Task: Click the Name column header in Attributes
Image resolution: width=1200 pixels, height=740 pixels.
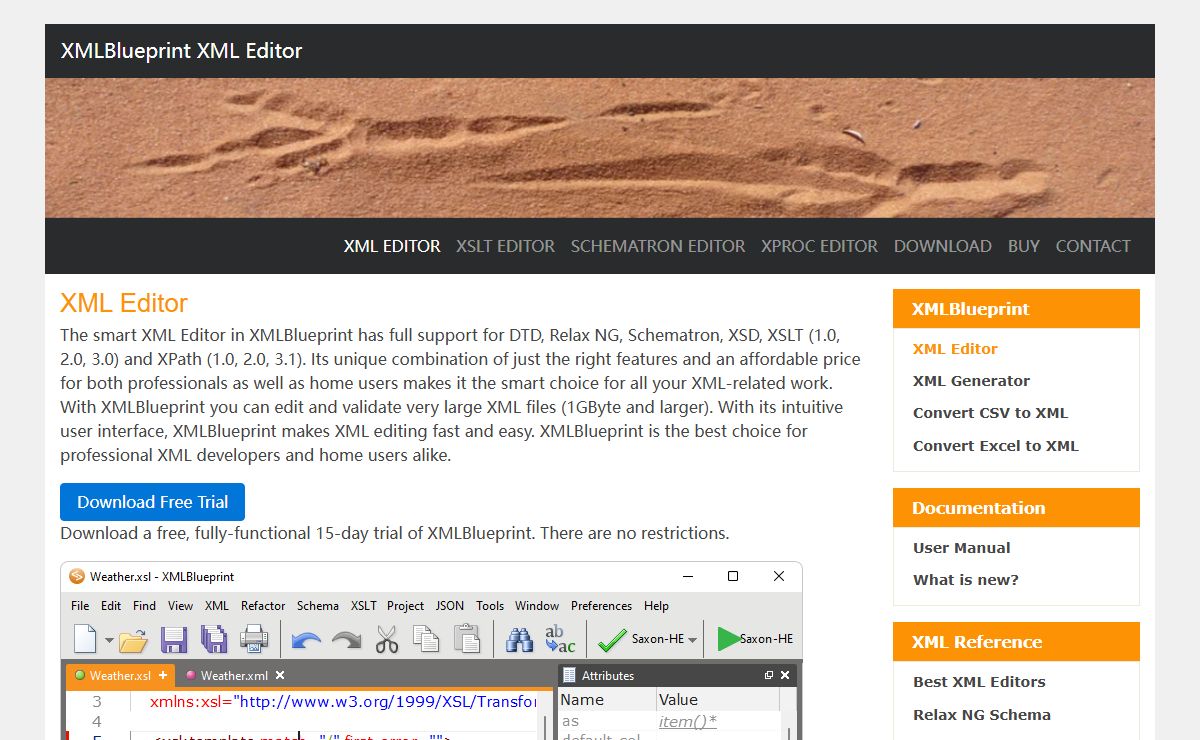Action: [607, 700]
